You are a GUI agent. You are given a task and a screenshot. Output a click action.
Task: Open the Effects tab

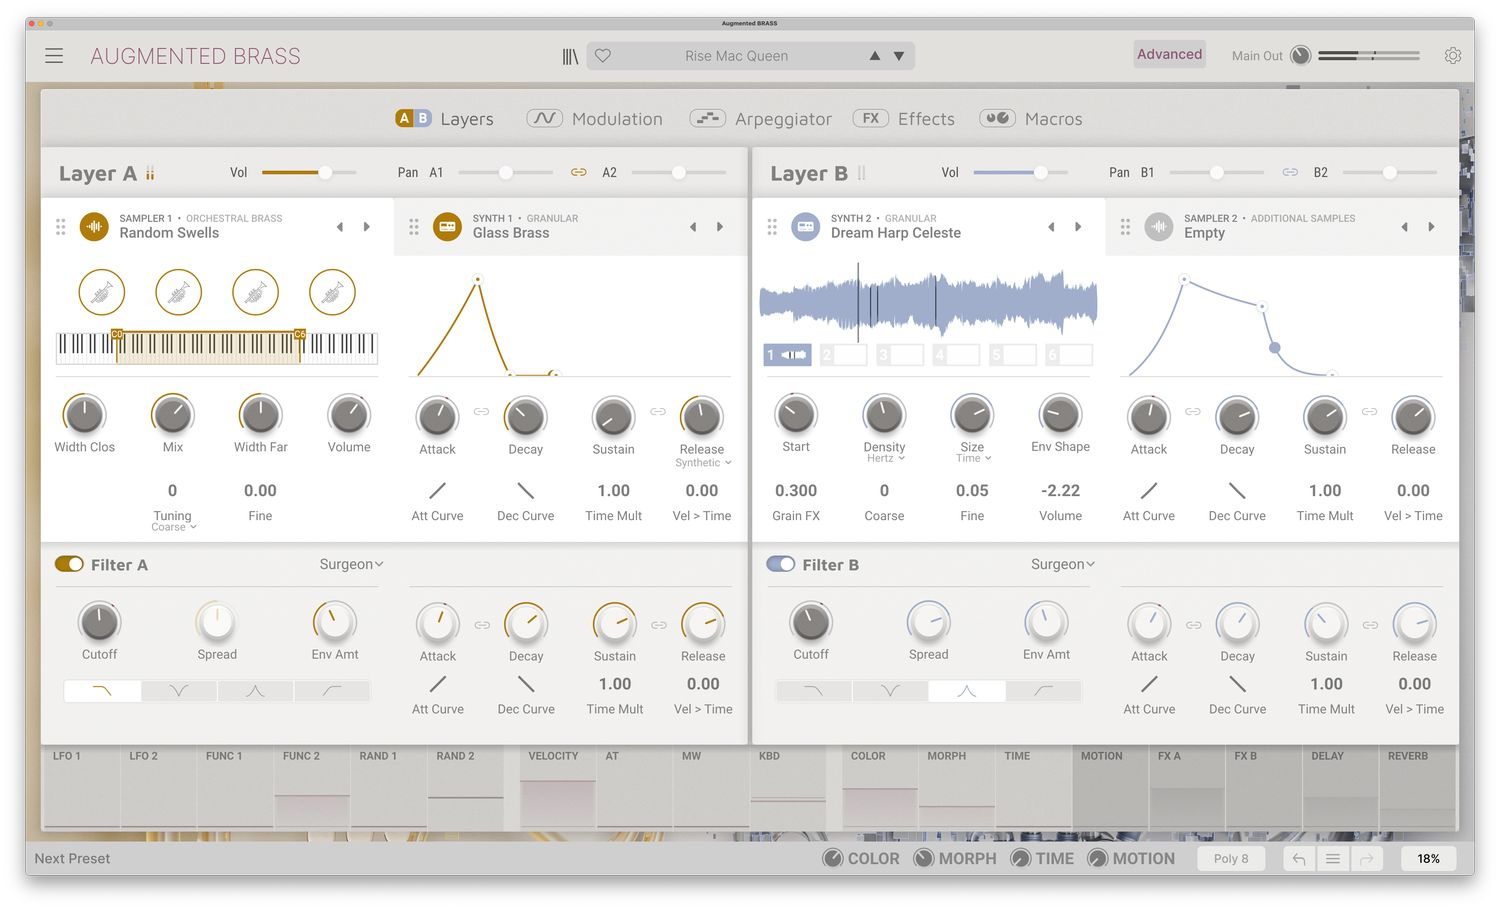point(904,118)
